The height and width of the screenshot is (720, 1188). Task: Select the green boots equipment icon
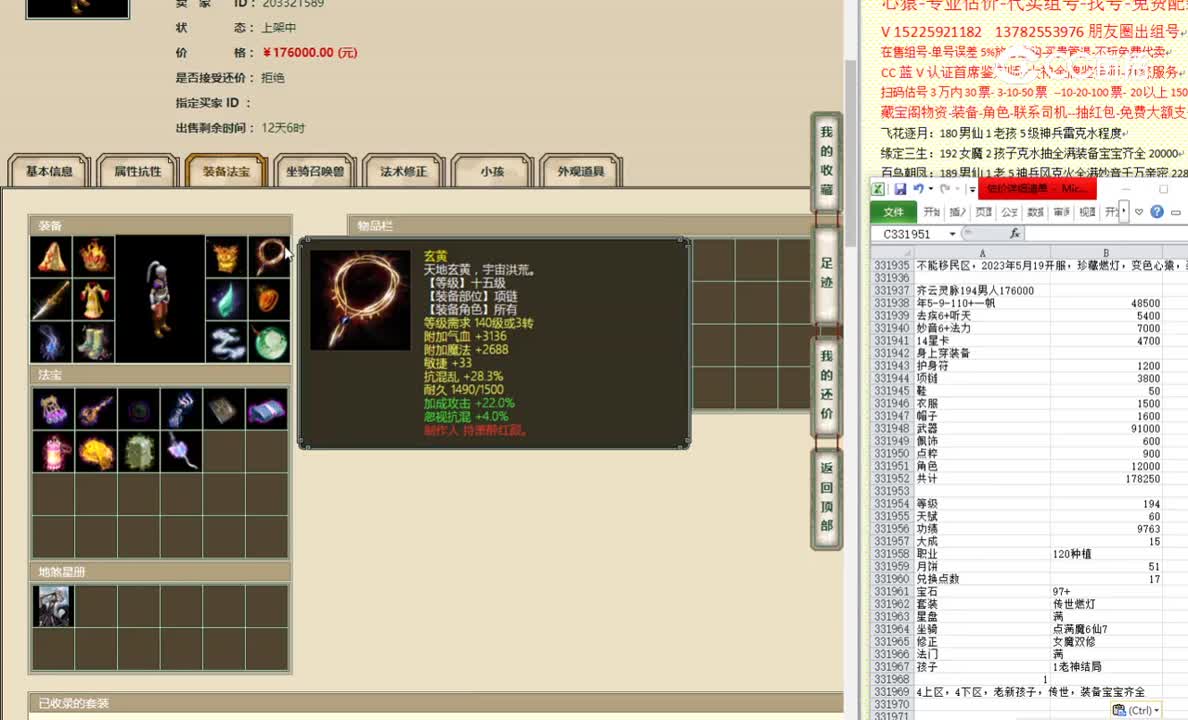coord(94,343)
